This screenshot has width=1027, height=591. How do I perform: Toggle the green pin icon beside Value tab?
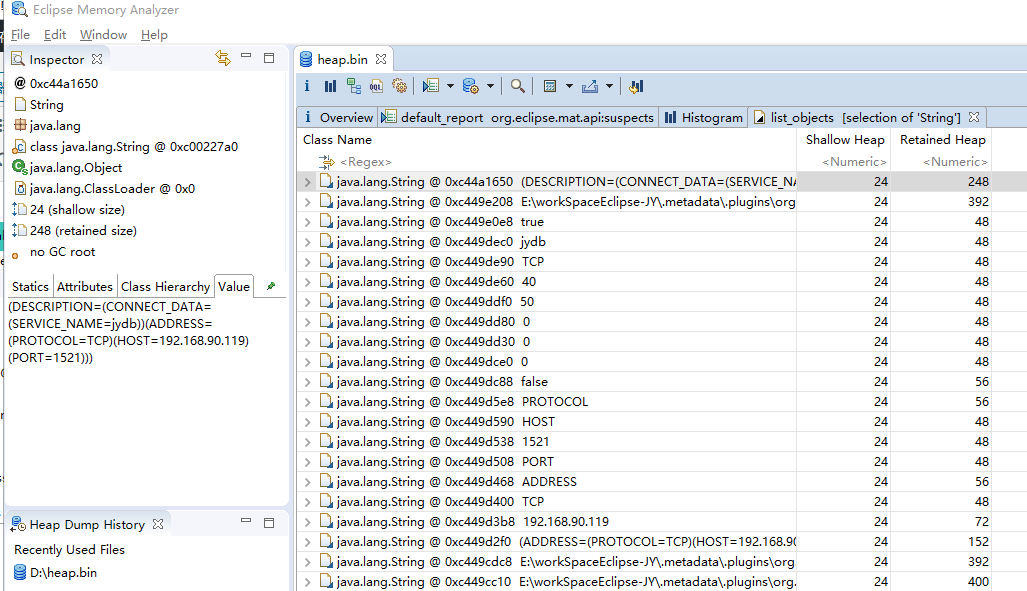pos(271,286)
